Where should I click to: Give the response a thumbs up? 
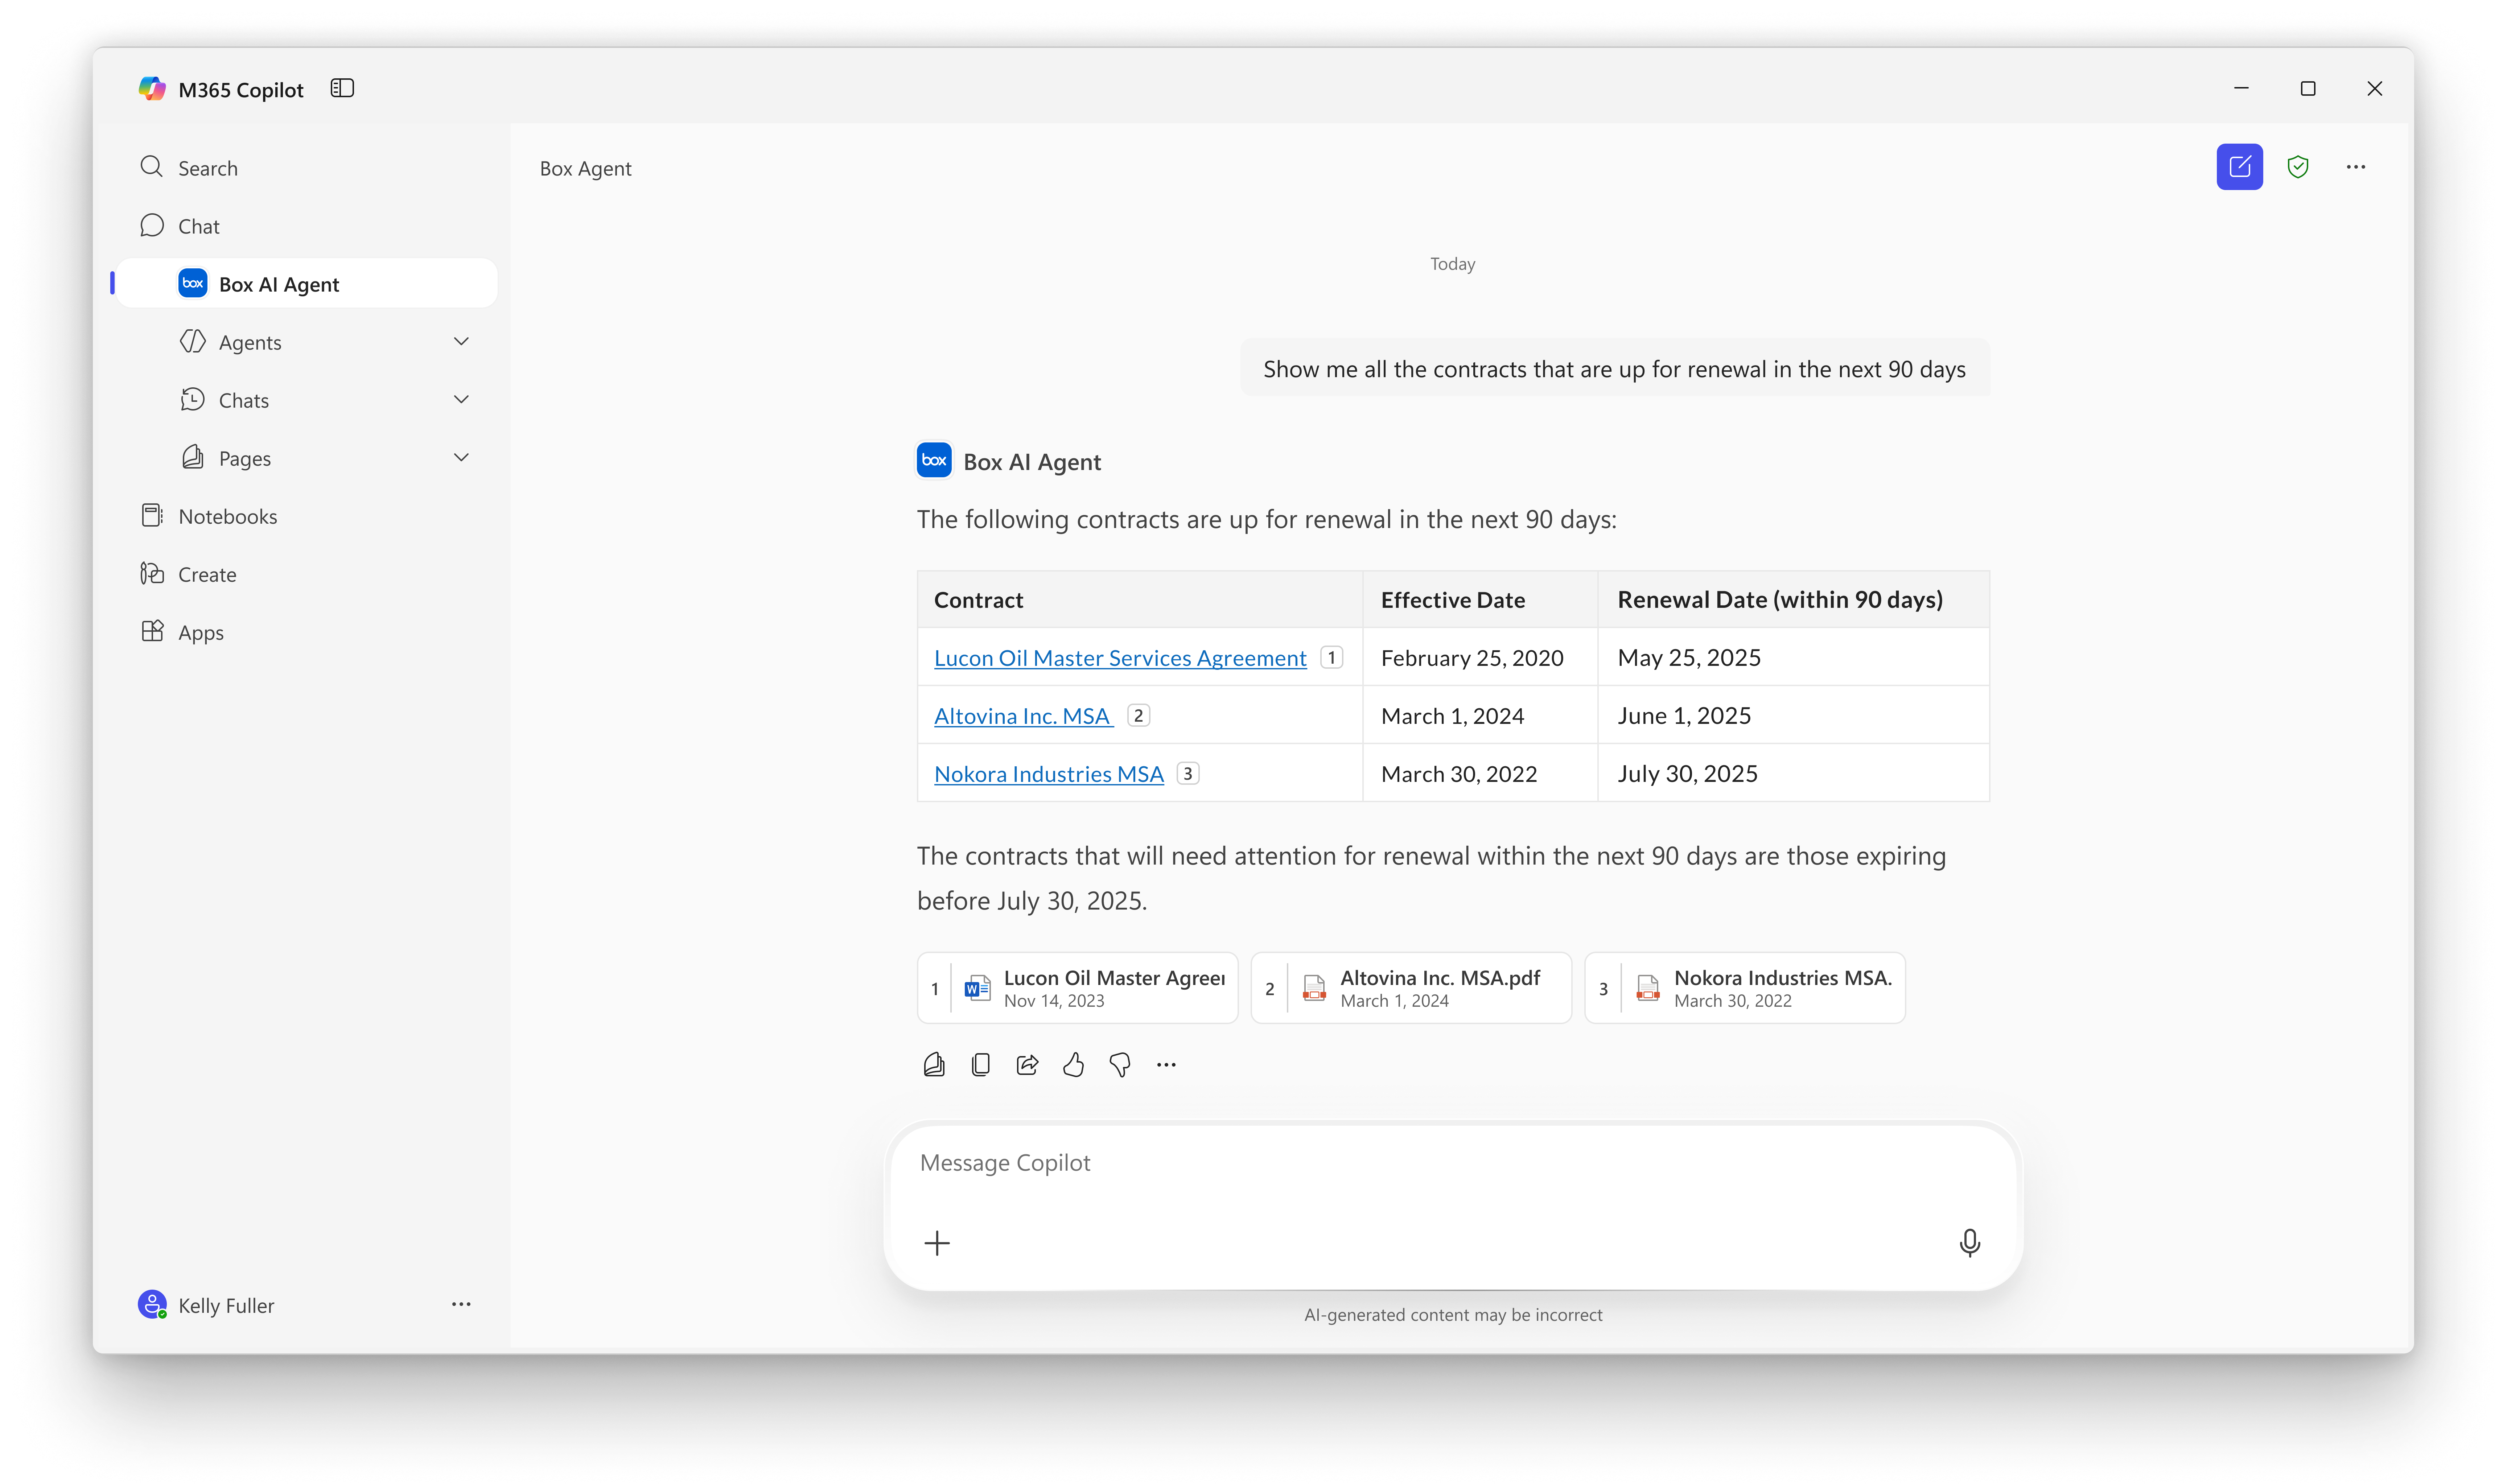click(1073, 1065)
